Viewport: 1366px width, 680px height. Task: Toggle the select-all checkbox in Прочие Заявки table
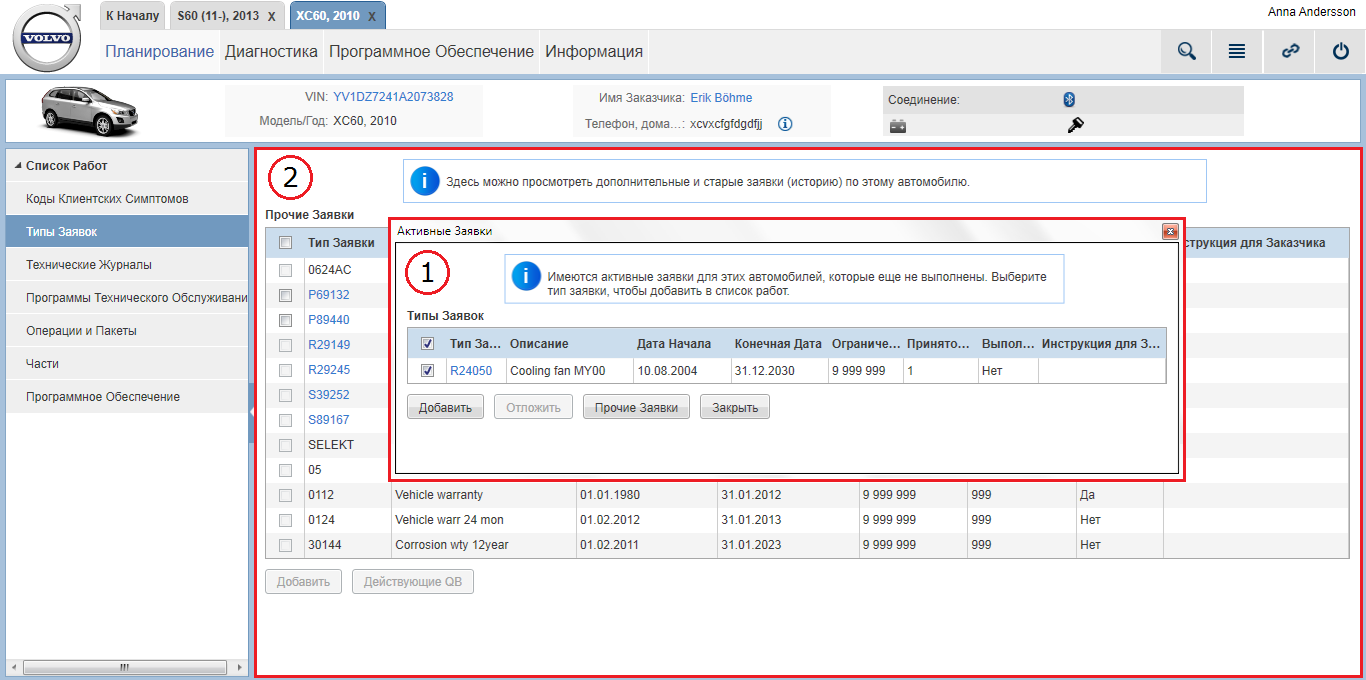click(x=286, y=243)
